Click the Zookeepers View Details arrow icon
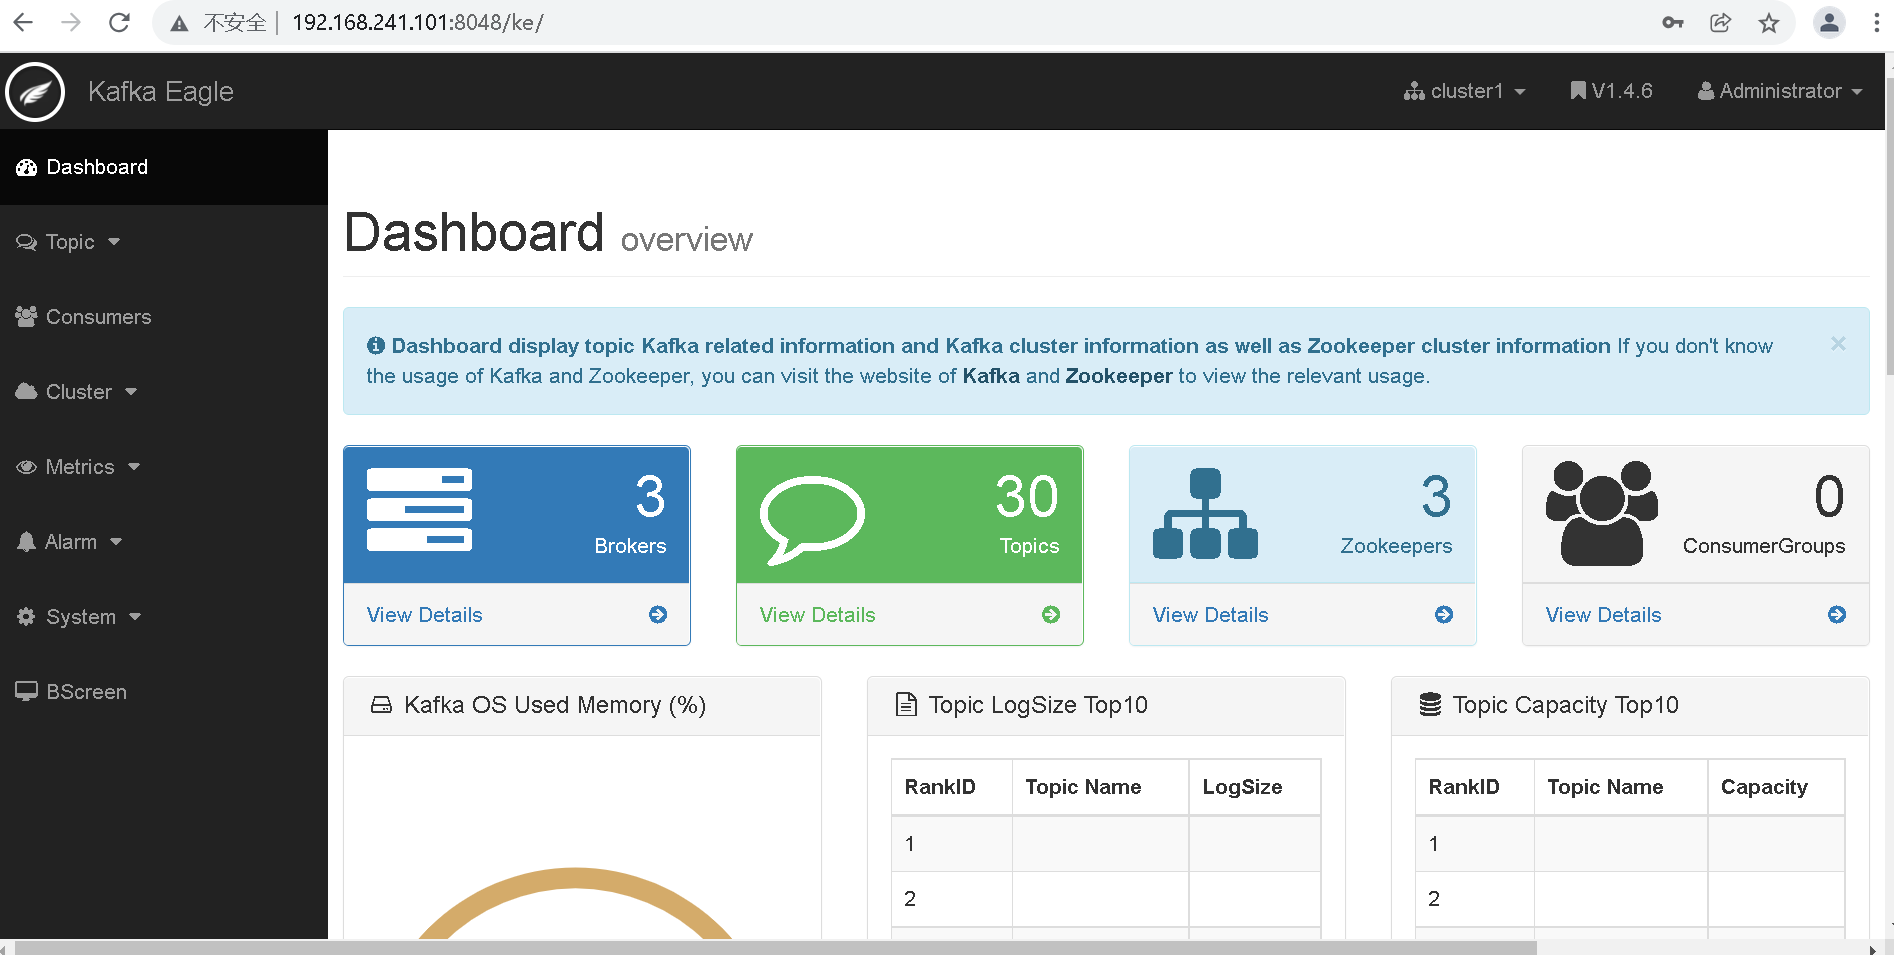Image resolution: width=1894 pixels, height=955 pixels. coord(1444,615)
